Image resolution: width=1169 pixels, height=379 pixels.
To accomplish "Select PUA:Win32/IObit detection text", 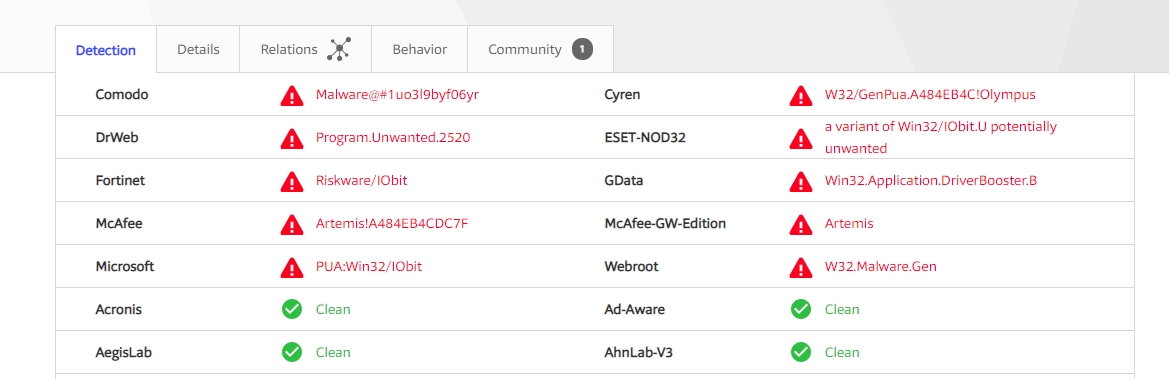I will click(368, 266).
